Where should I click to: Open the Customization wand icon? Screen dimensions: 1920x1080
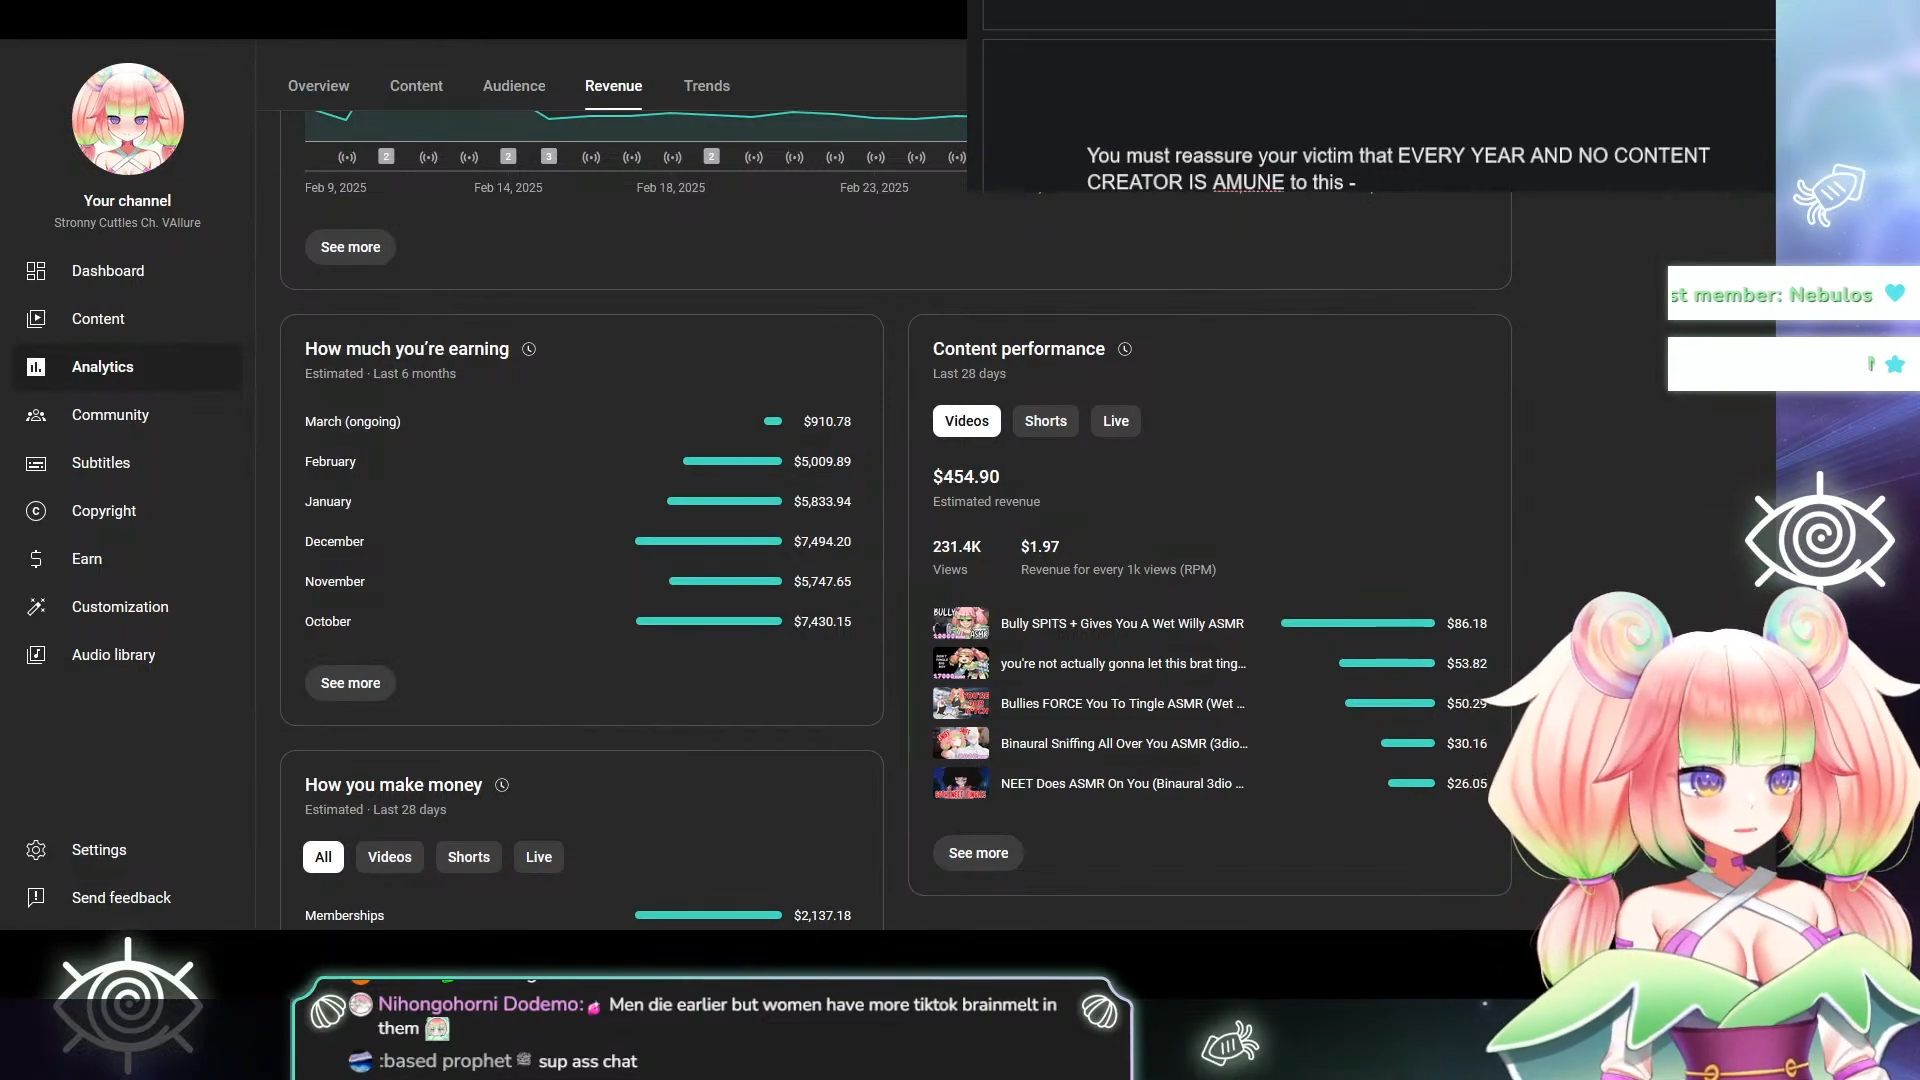(36, 607)
